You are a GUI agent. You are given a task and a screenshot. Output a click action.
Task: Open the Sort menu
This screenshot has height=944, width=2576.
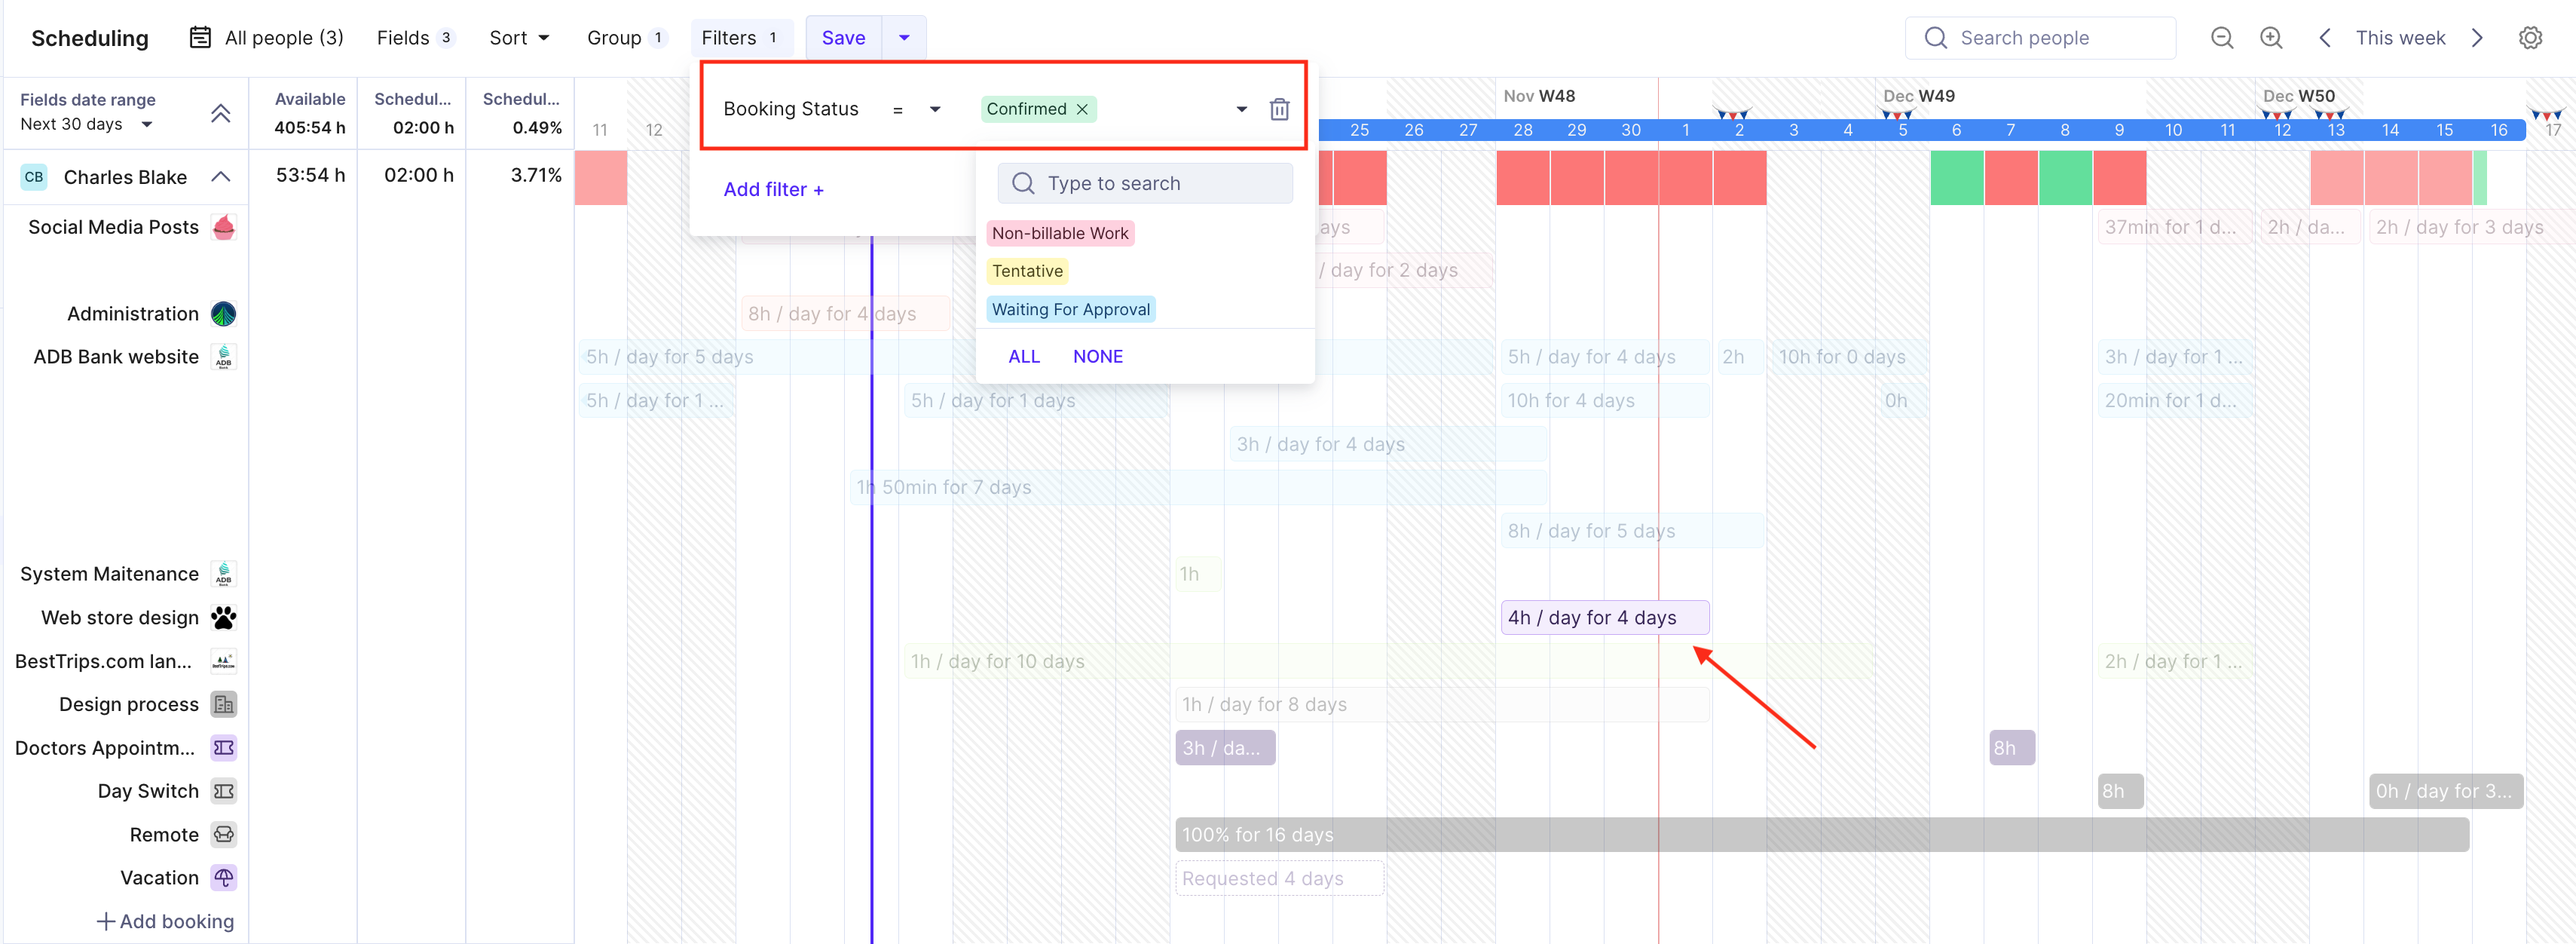[519, 38]
